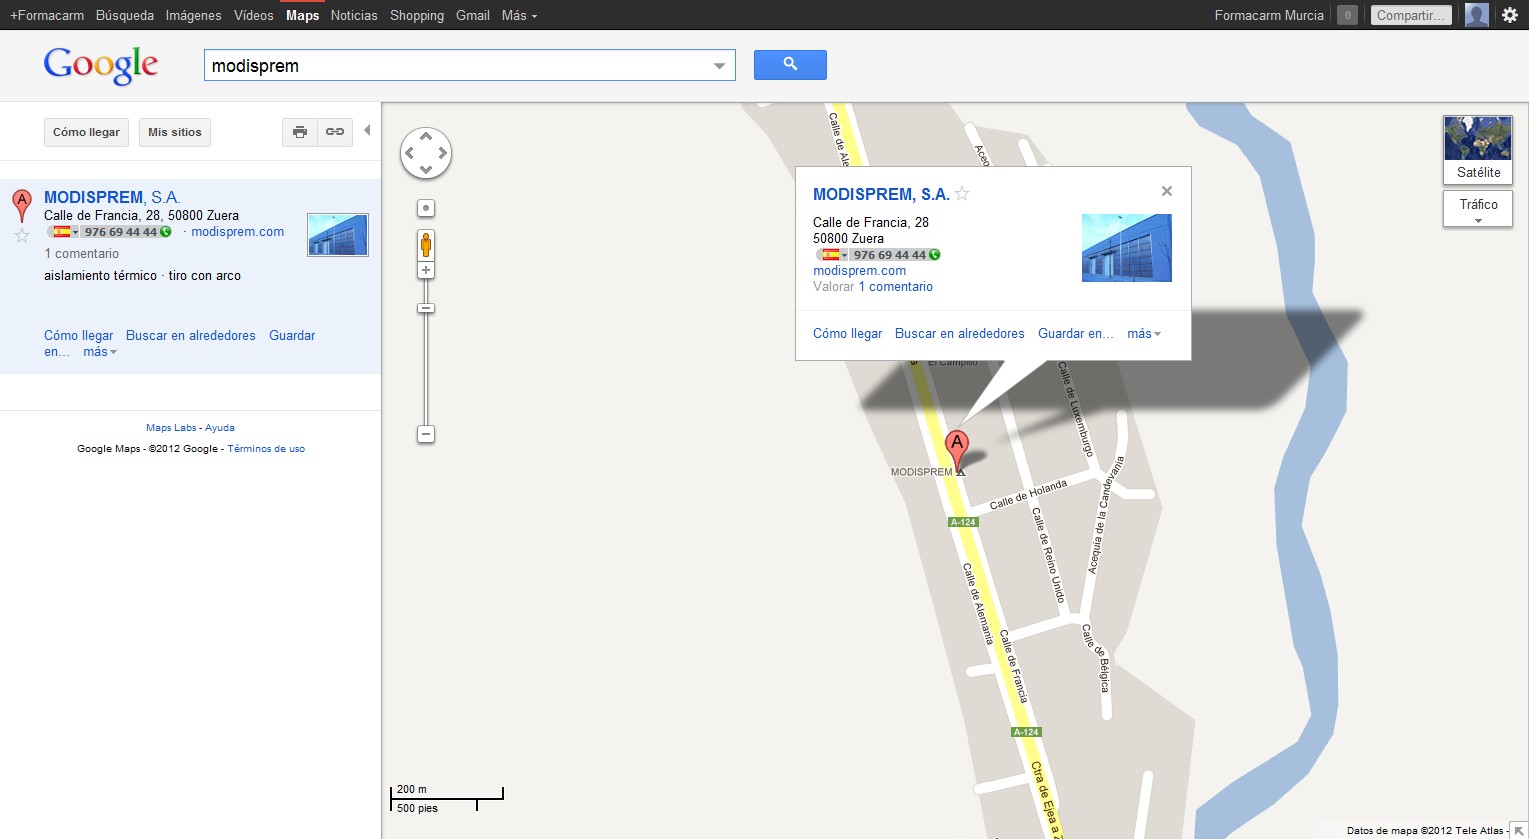Open Gmail in the top bar
This screenshot has height=839, width=1529.
coord(473,15)
